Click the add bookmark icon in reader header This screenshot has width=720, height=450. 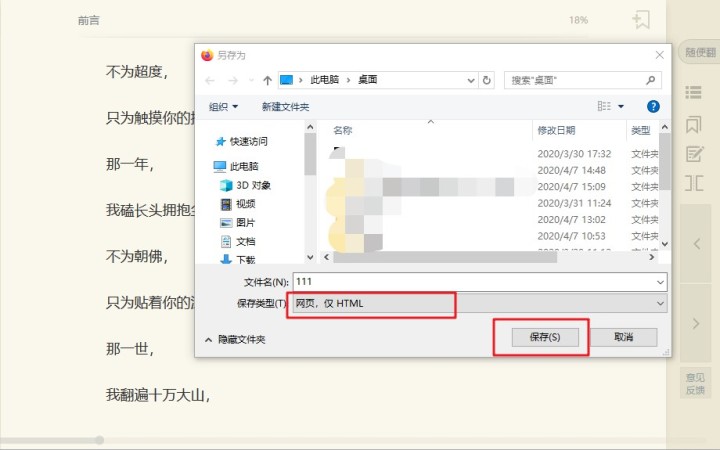[641, 20]
